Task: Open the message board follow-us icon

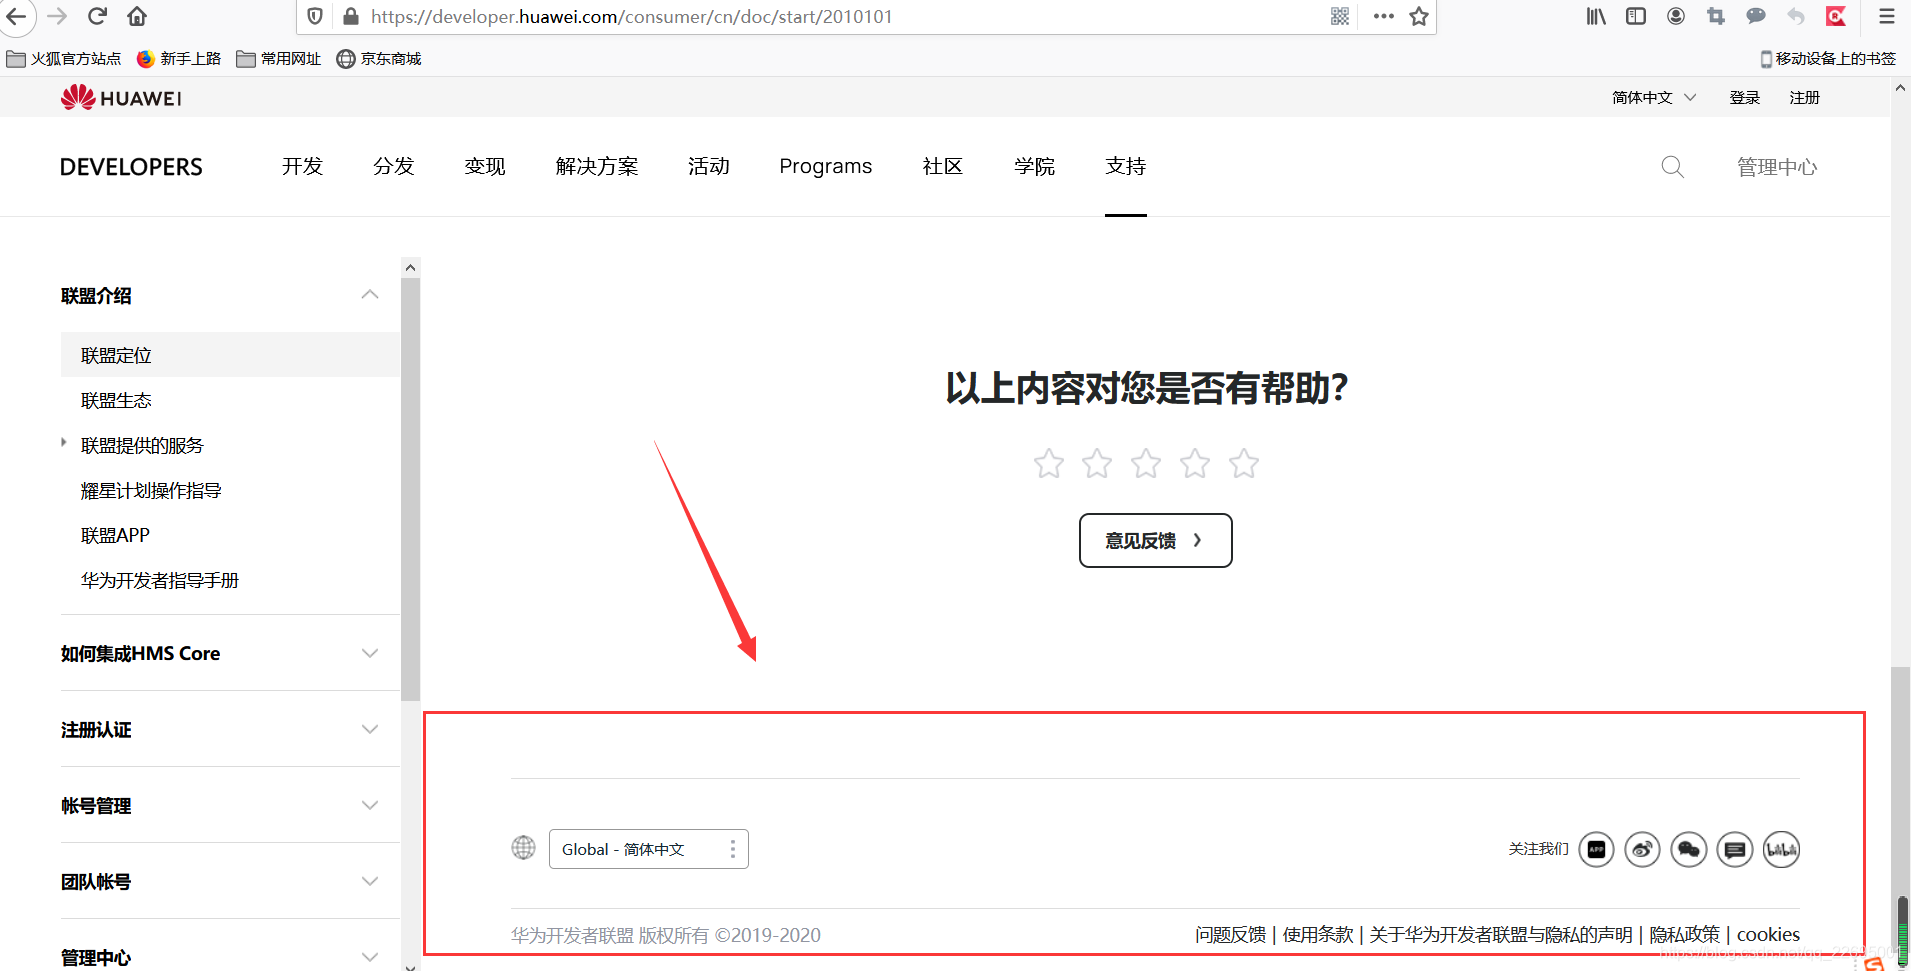Action: tap(1735, 850)
